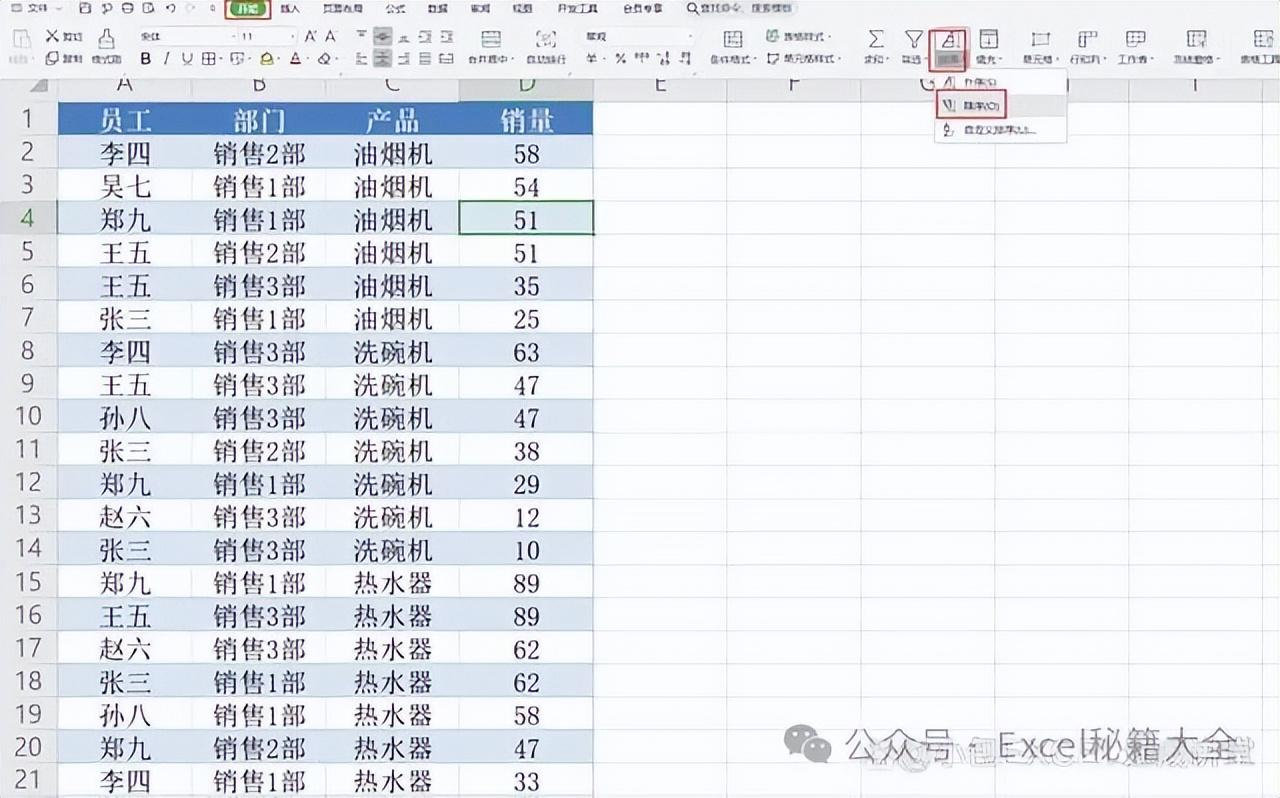This screenshot has width=1280, height=798.
Task: Click 吴七 in row 3
Action: click(125, 186)
